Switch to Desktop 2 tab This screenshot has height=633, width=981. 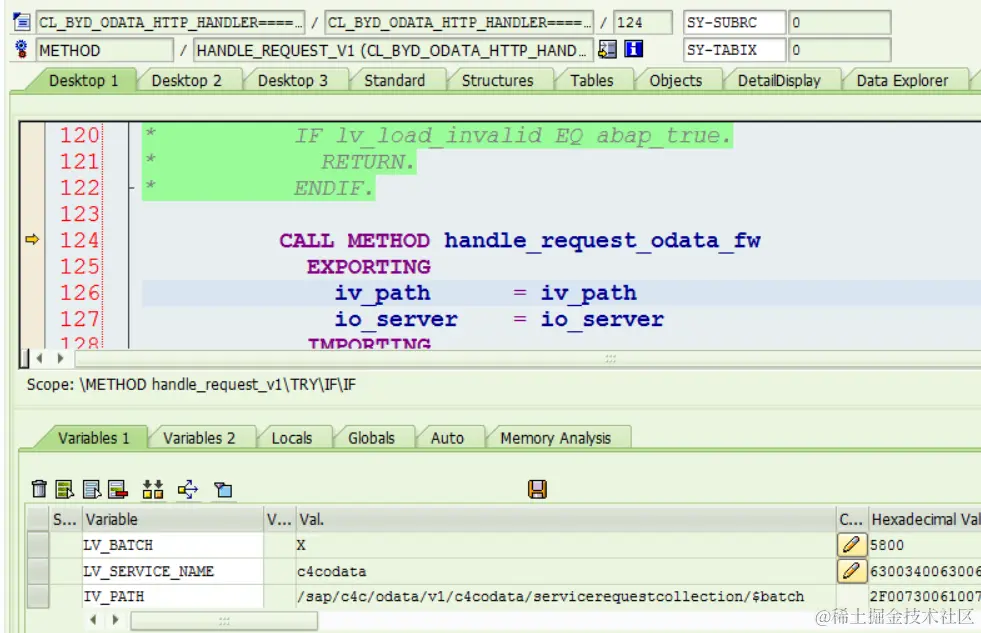pyautogui.click(x=186, y=81)
